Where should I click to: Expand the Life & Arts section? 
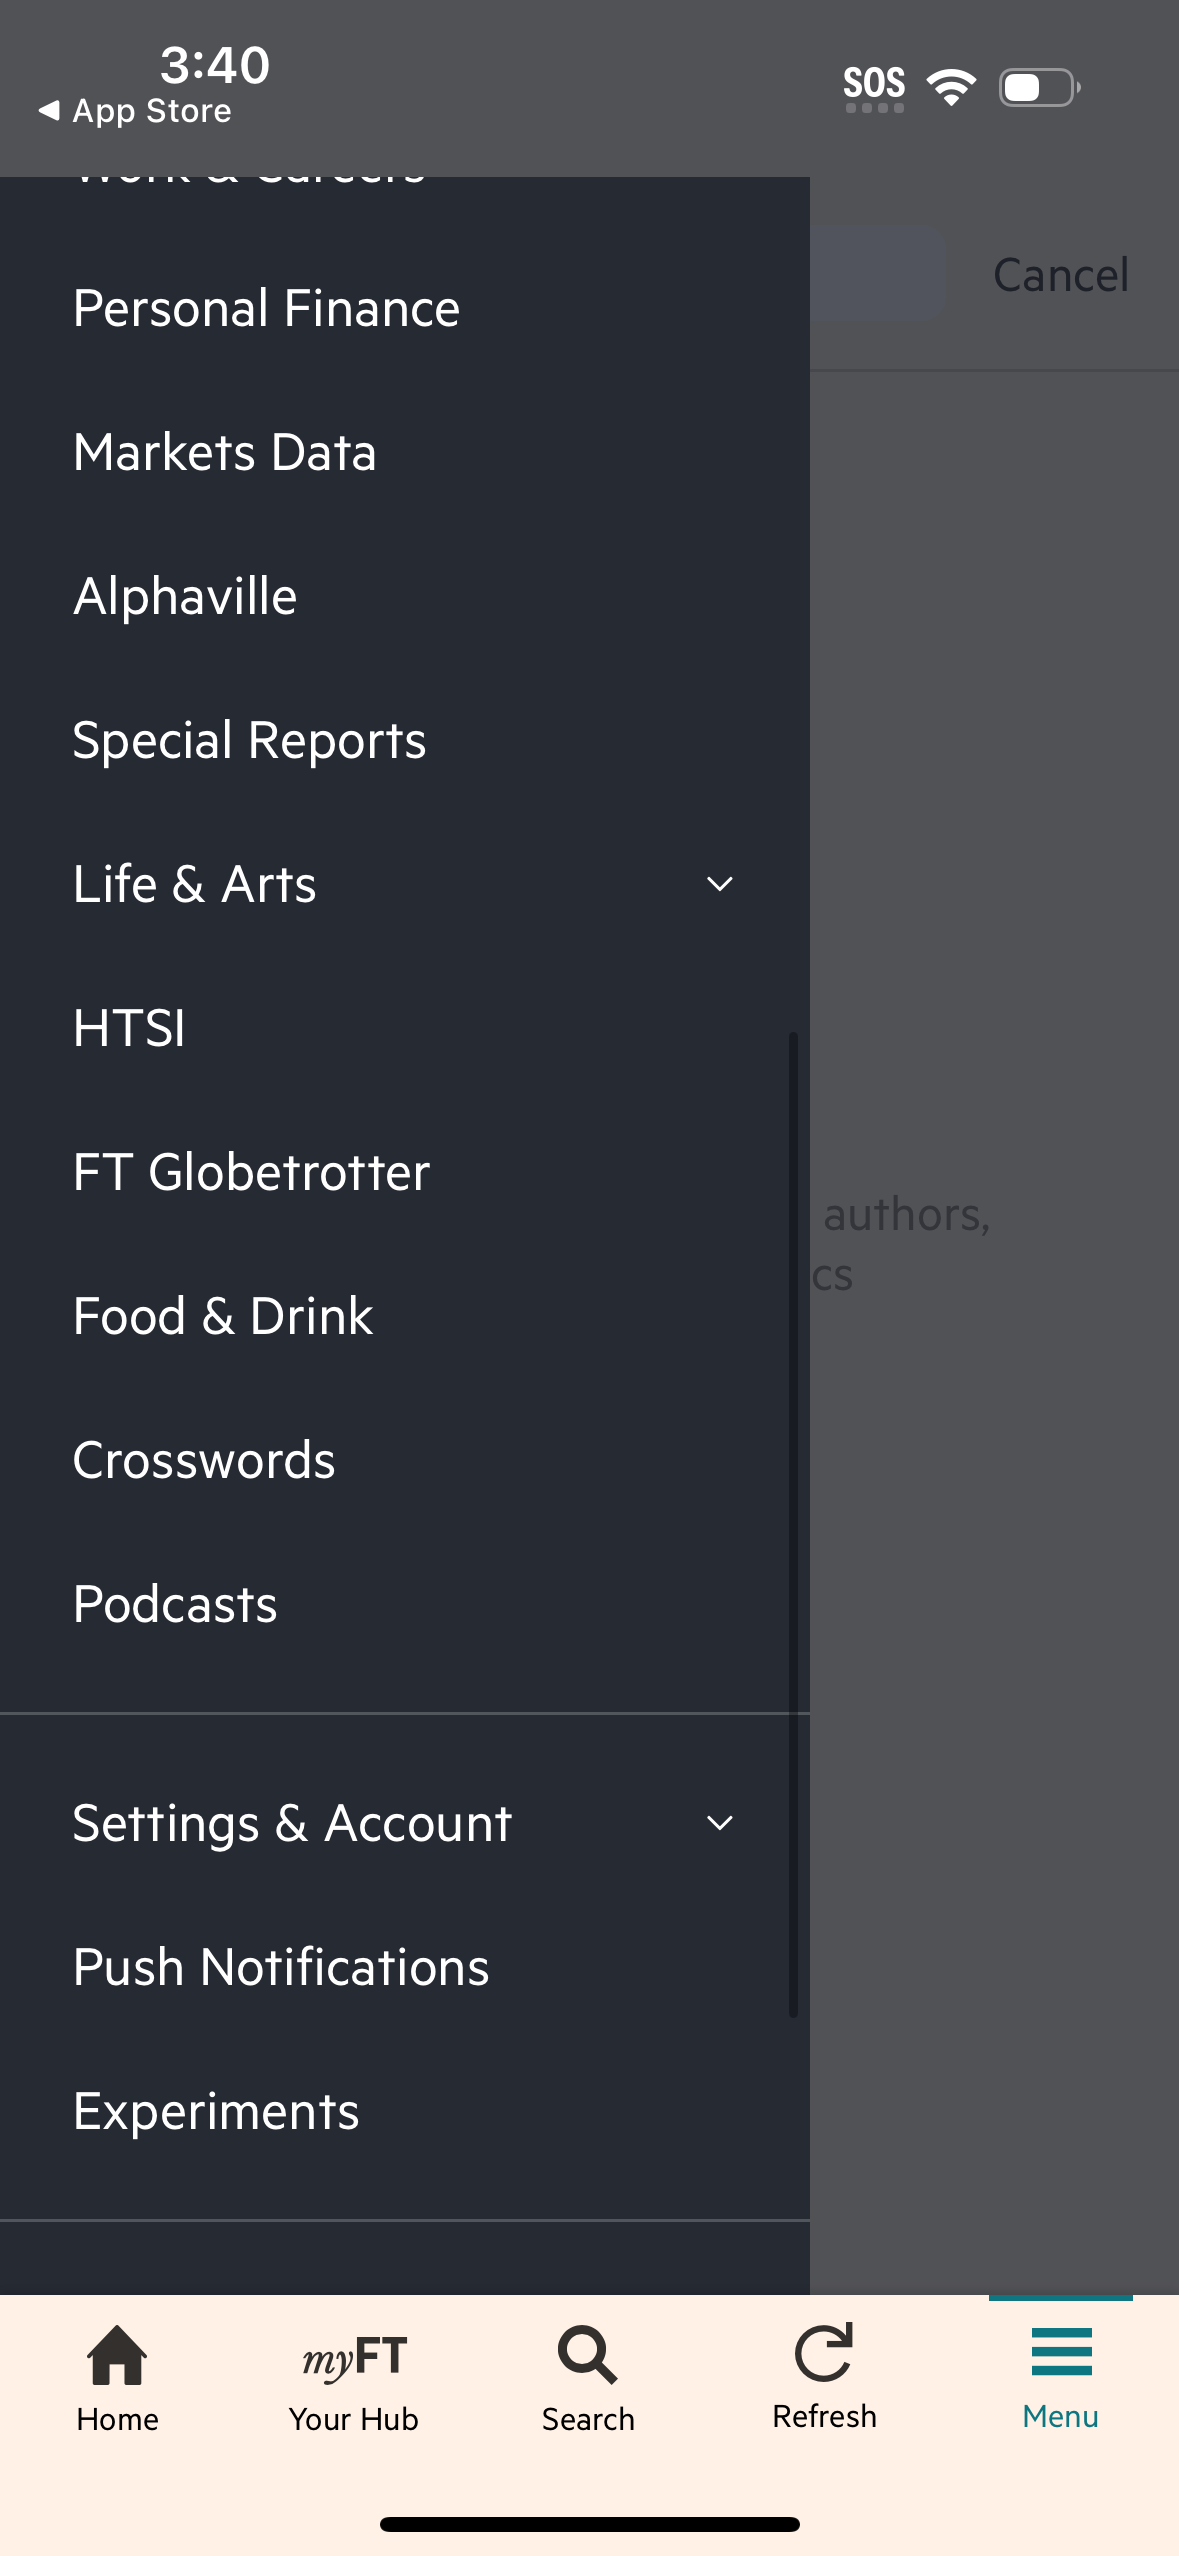coord(719,884)
